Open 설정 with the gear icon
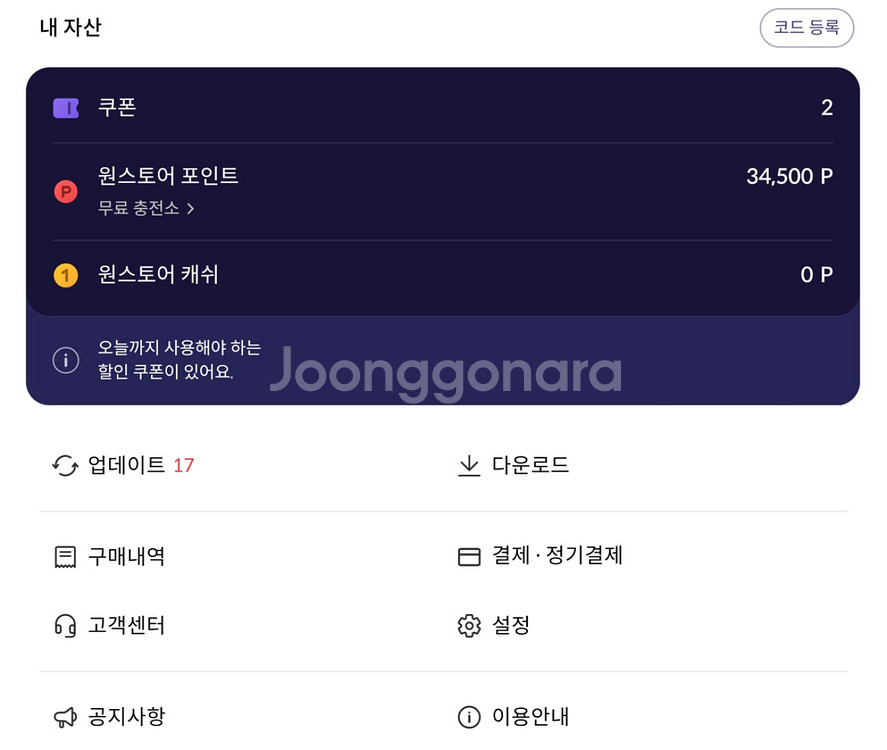Screen dimensions: 887x750 (x=469, y=625)
